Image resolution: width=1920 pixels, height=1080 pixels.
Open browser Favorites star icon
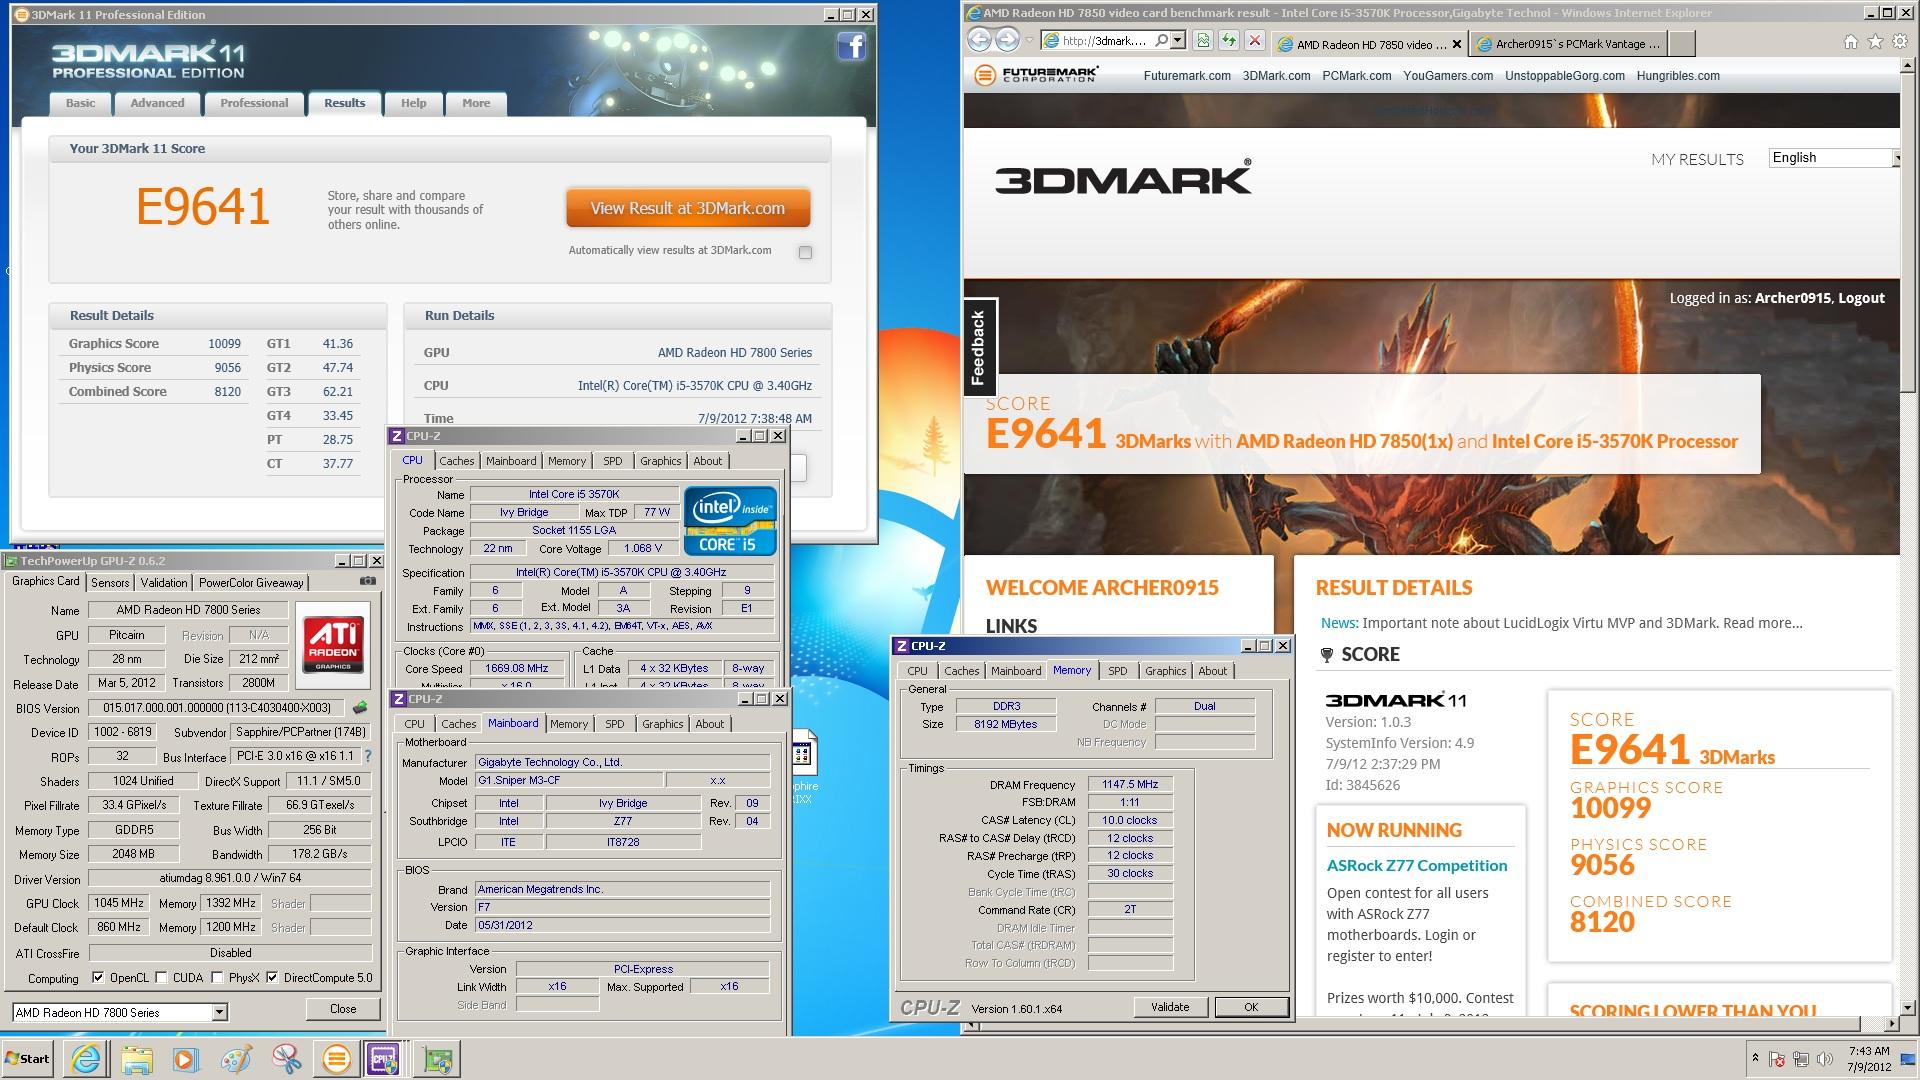[x=1875, y=42]
